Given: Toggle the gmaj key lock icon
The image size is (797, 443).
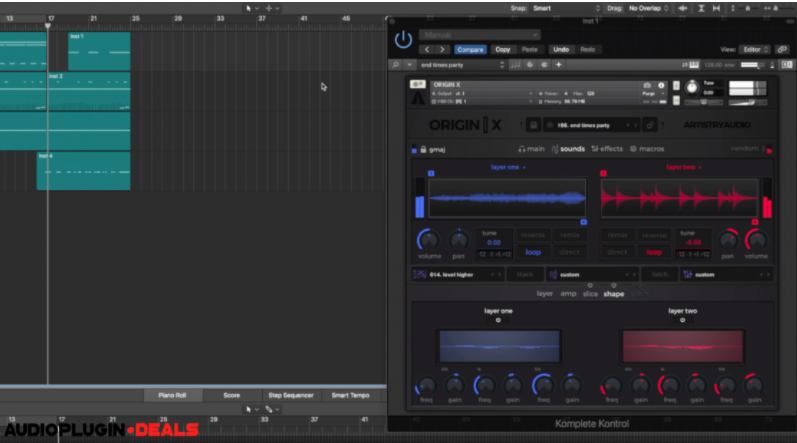Looking at the screenshot, I should [x=423, y=149].
